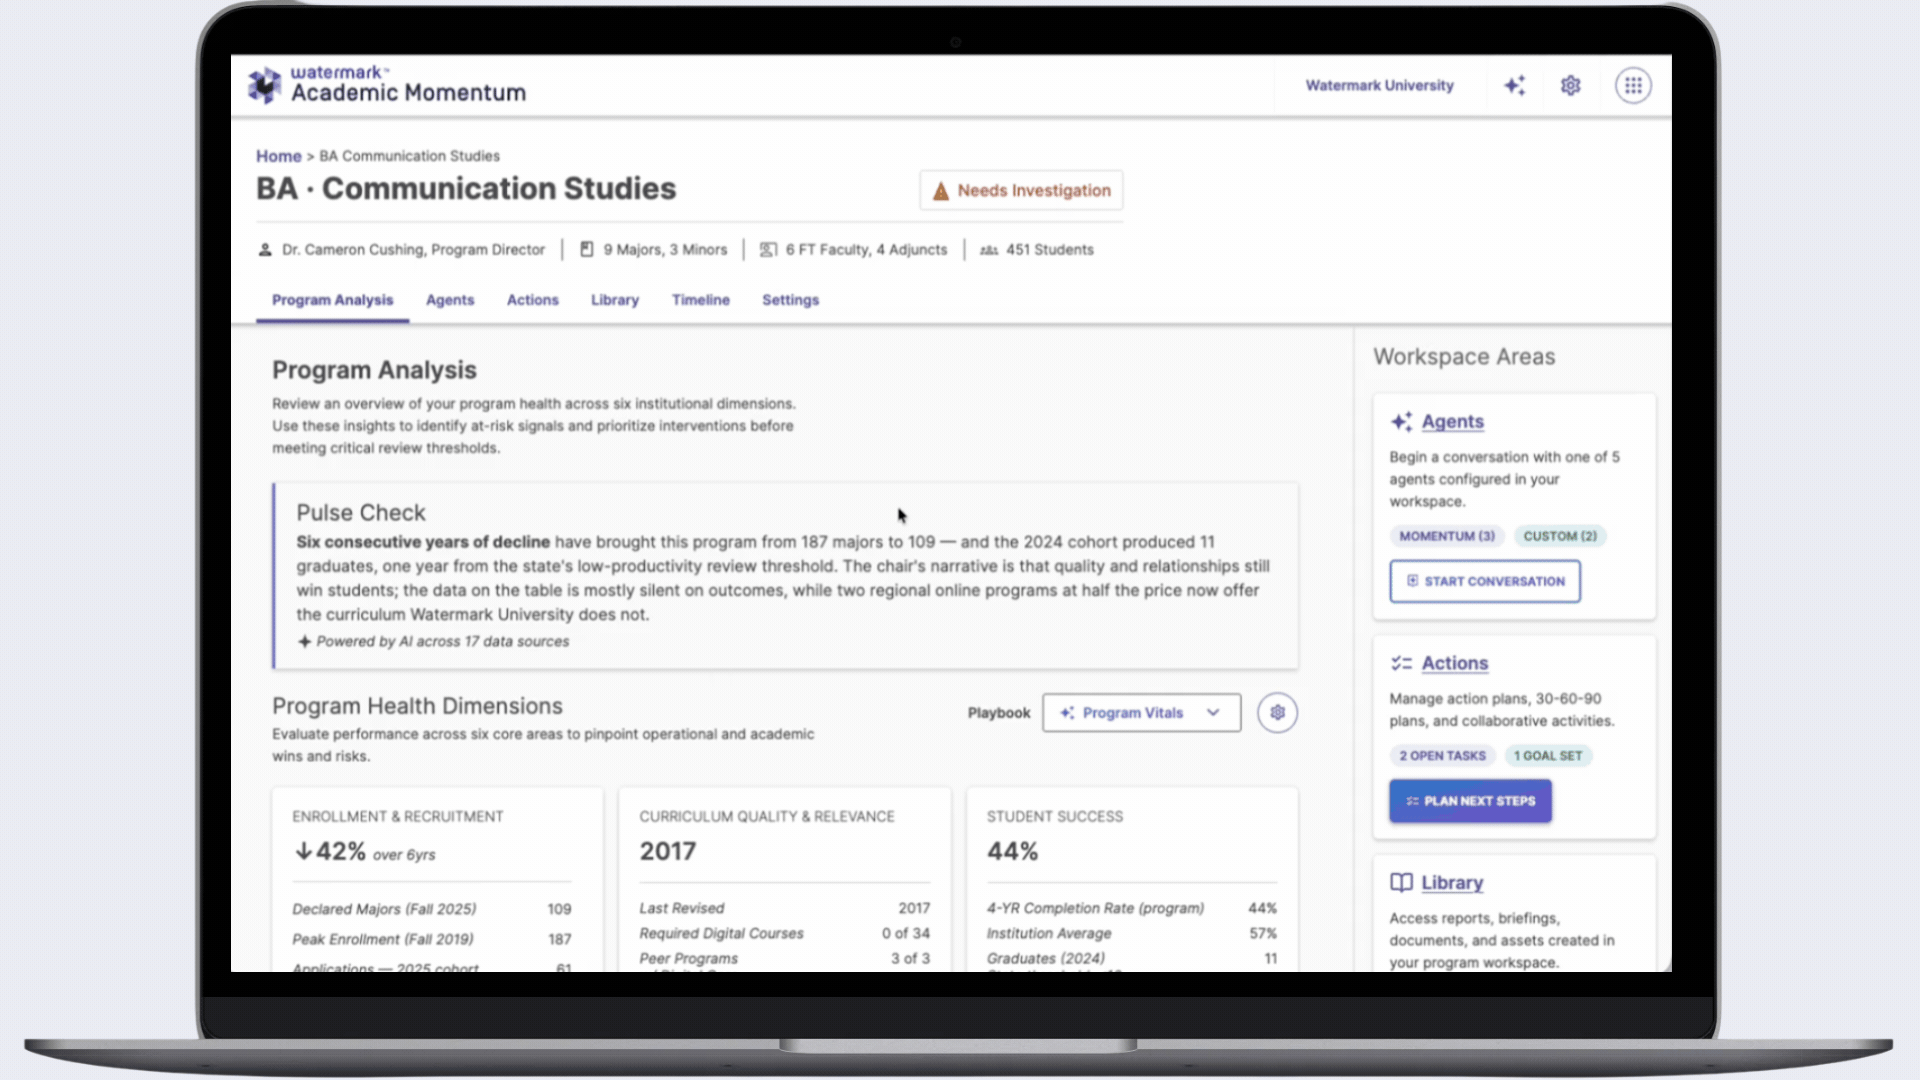The width and height of the screenshot is (1920, 1080).
Task: Open the Settings tab
Action: [790, 300]
